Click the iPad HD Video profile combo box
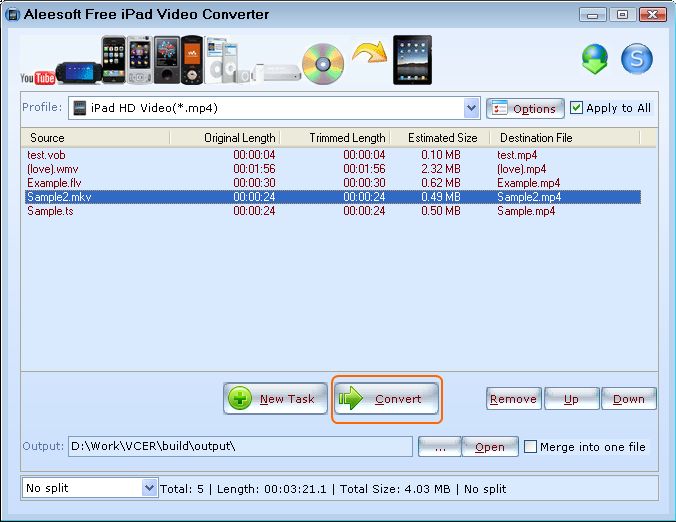Screen dimensions: 676x522 click(274, 108)
